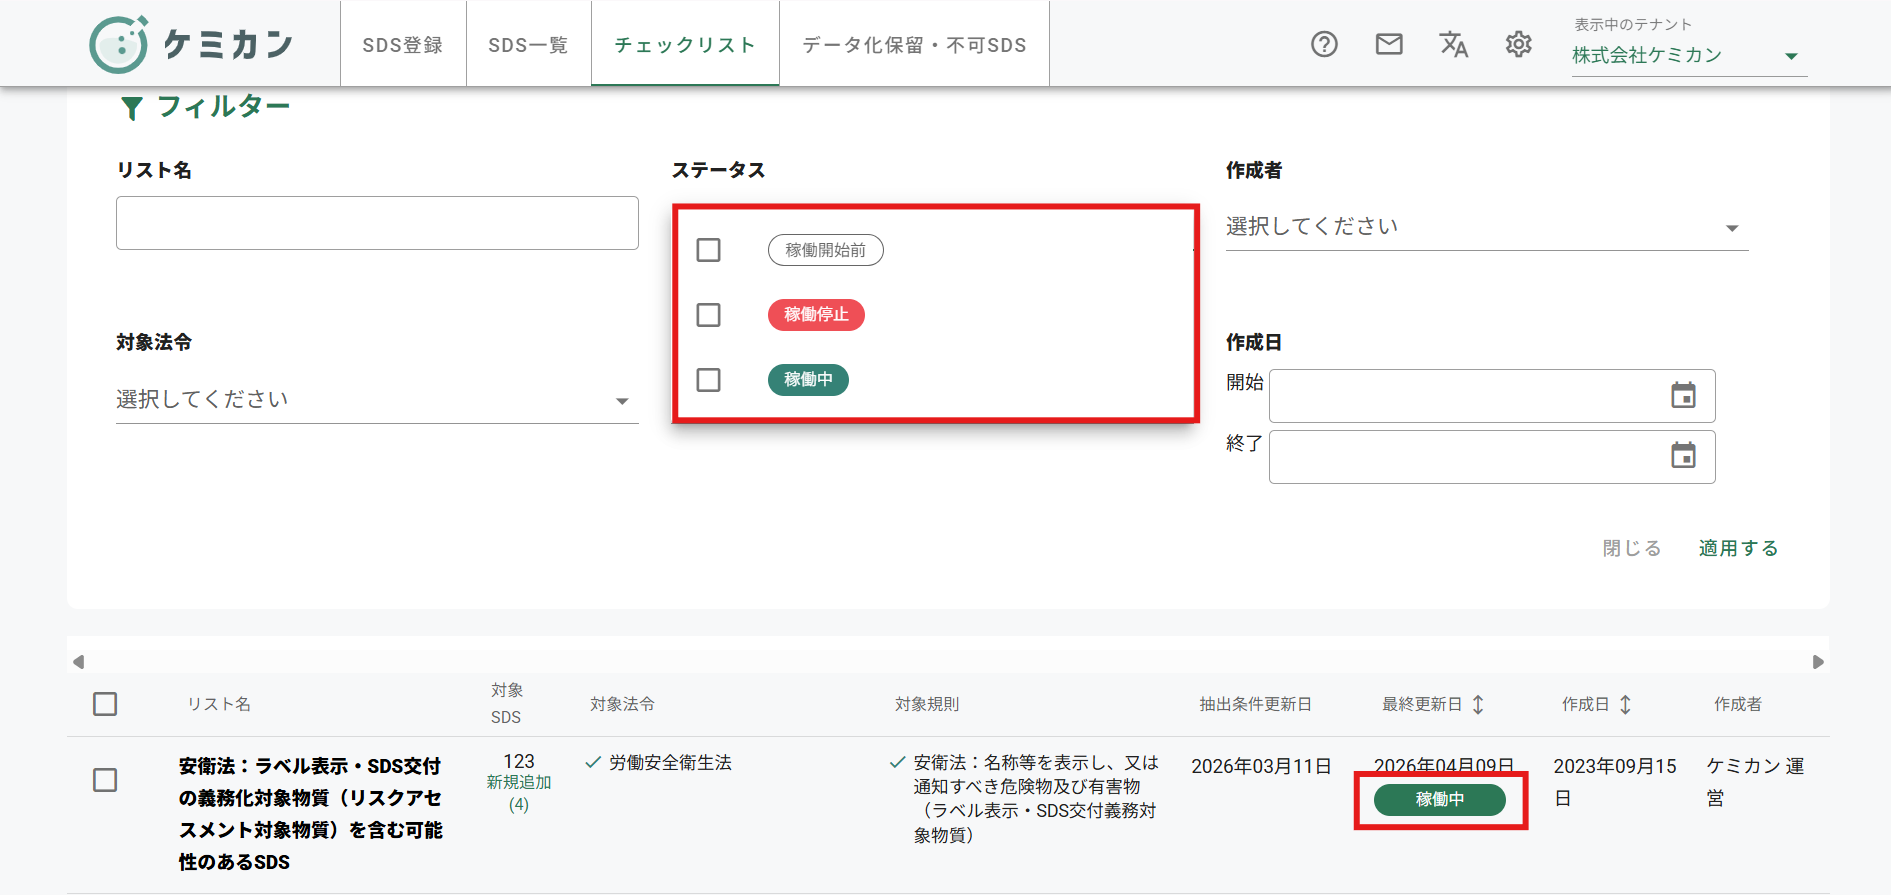Switch to the SDS一覧 tab

point(528,45)
